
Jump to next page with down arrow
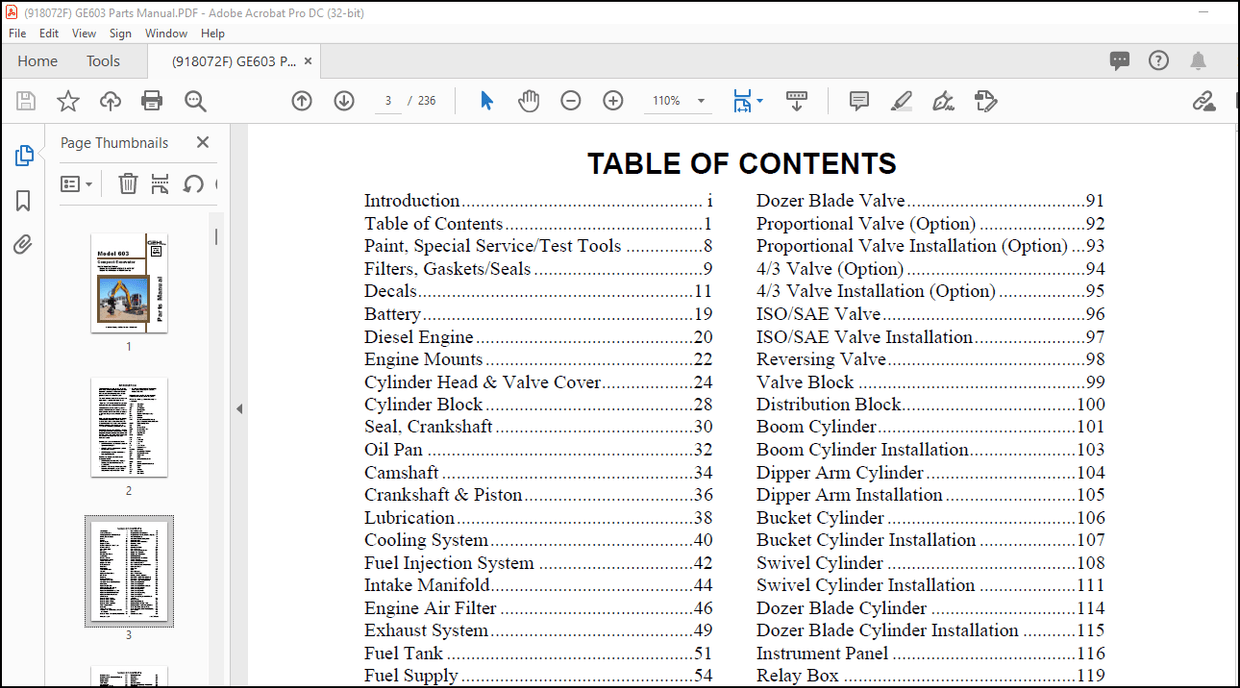coord(343,100)
